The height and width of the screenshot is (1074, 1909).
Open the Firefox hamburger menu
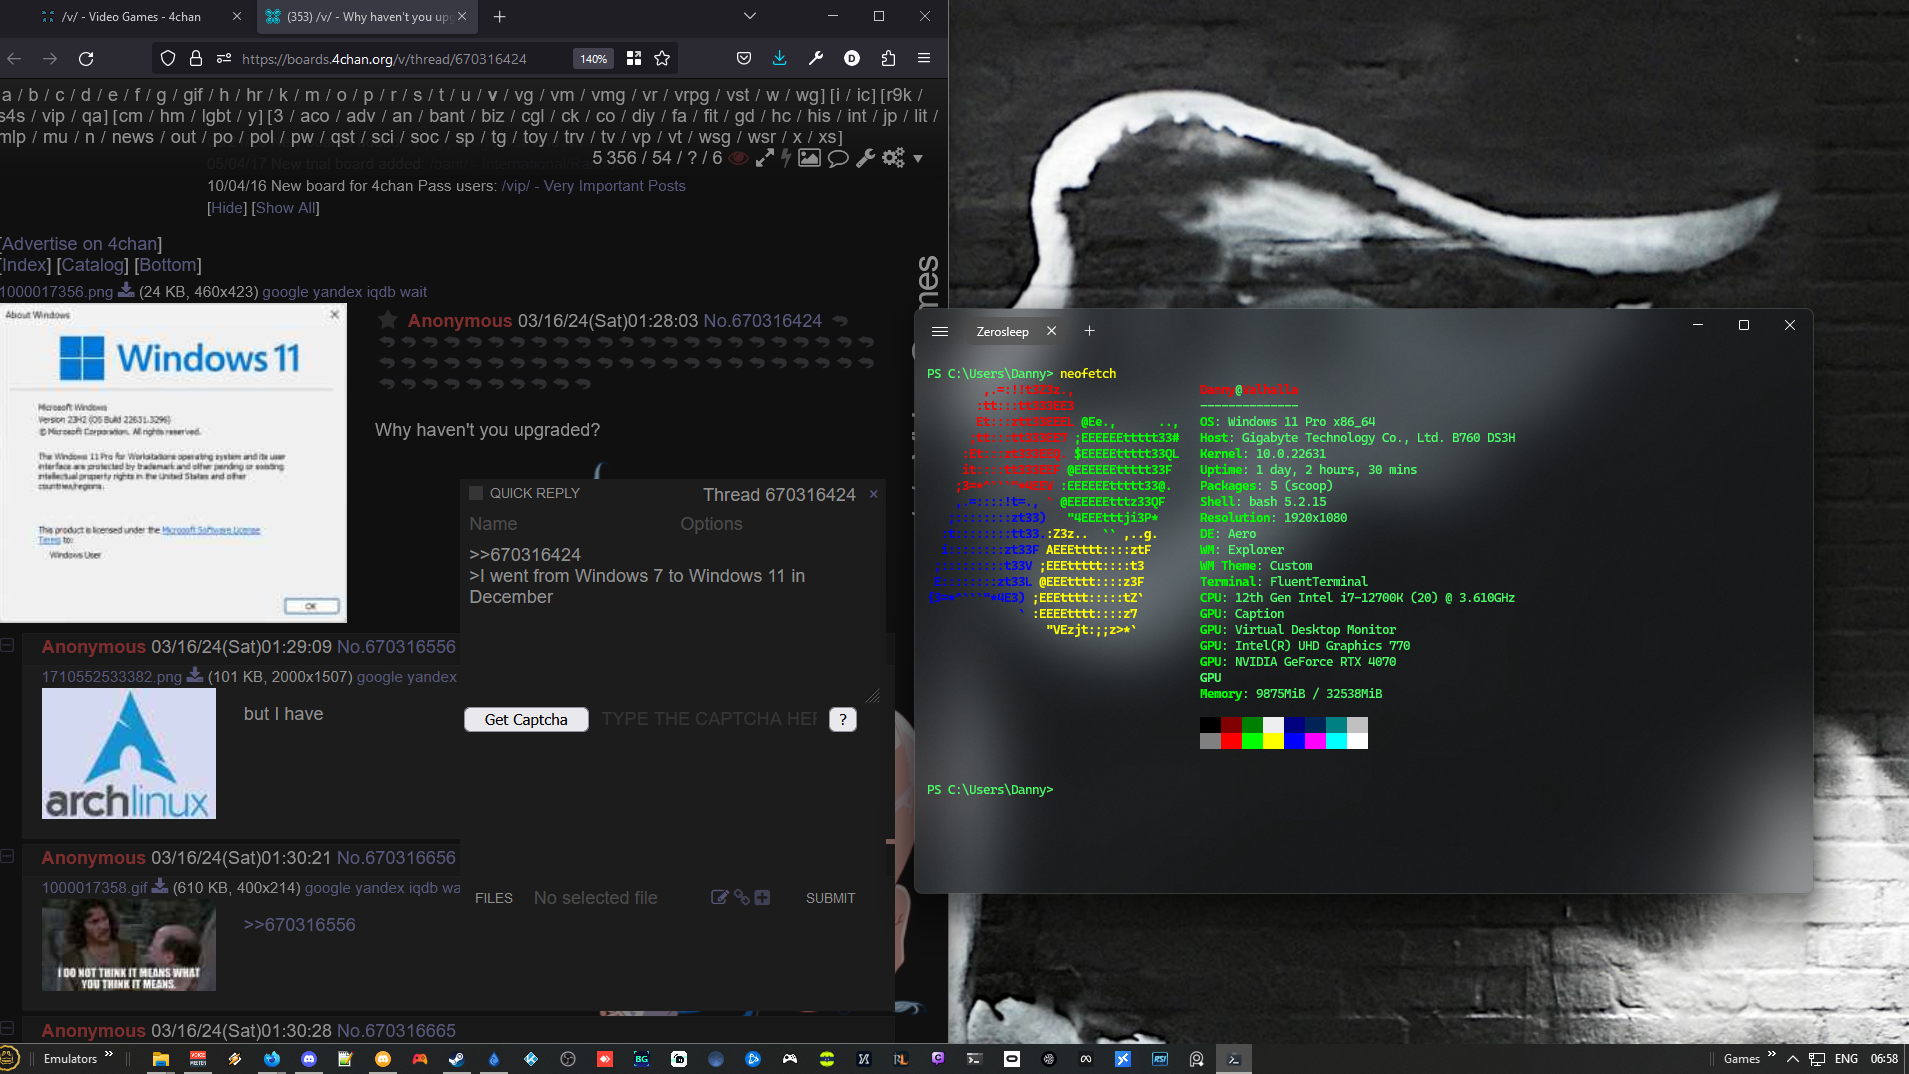click(924, 59)
